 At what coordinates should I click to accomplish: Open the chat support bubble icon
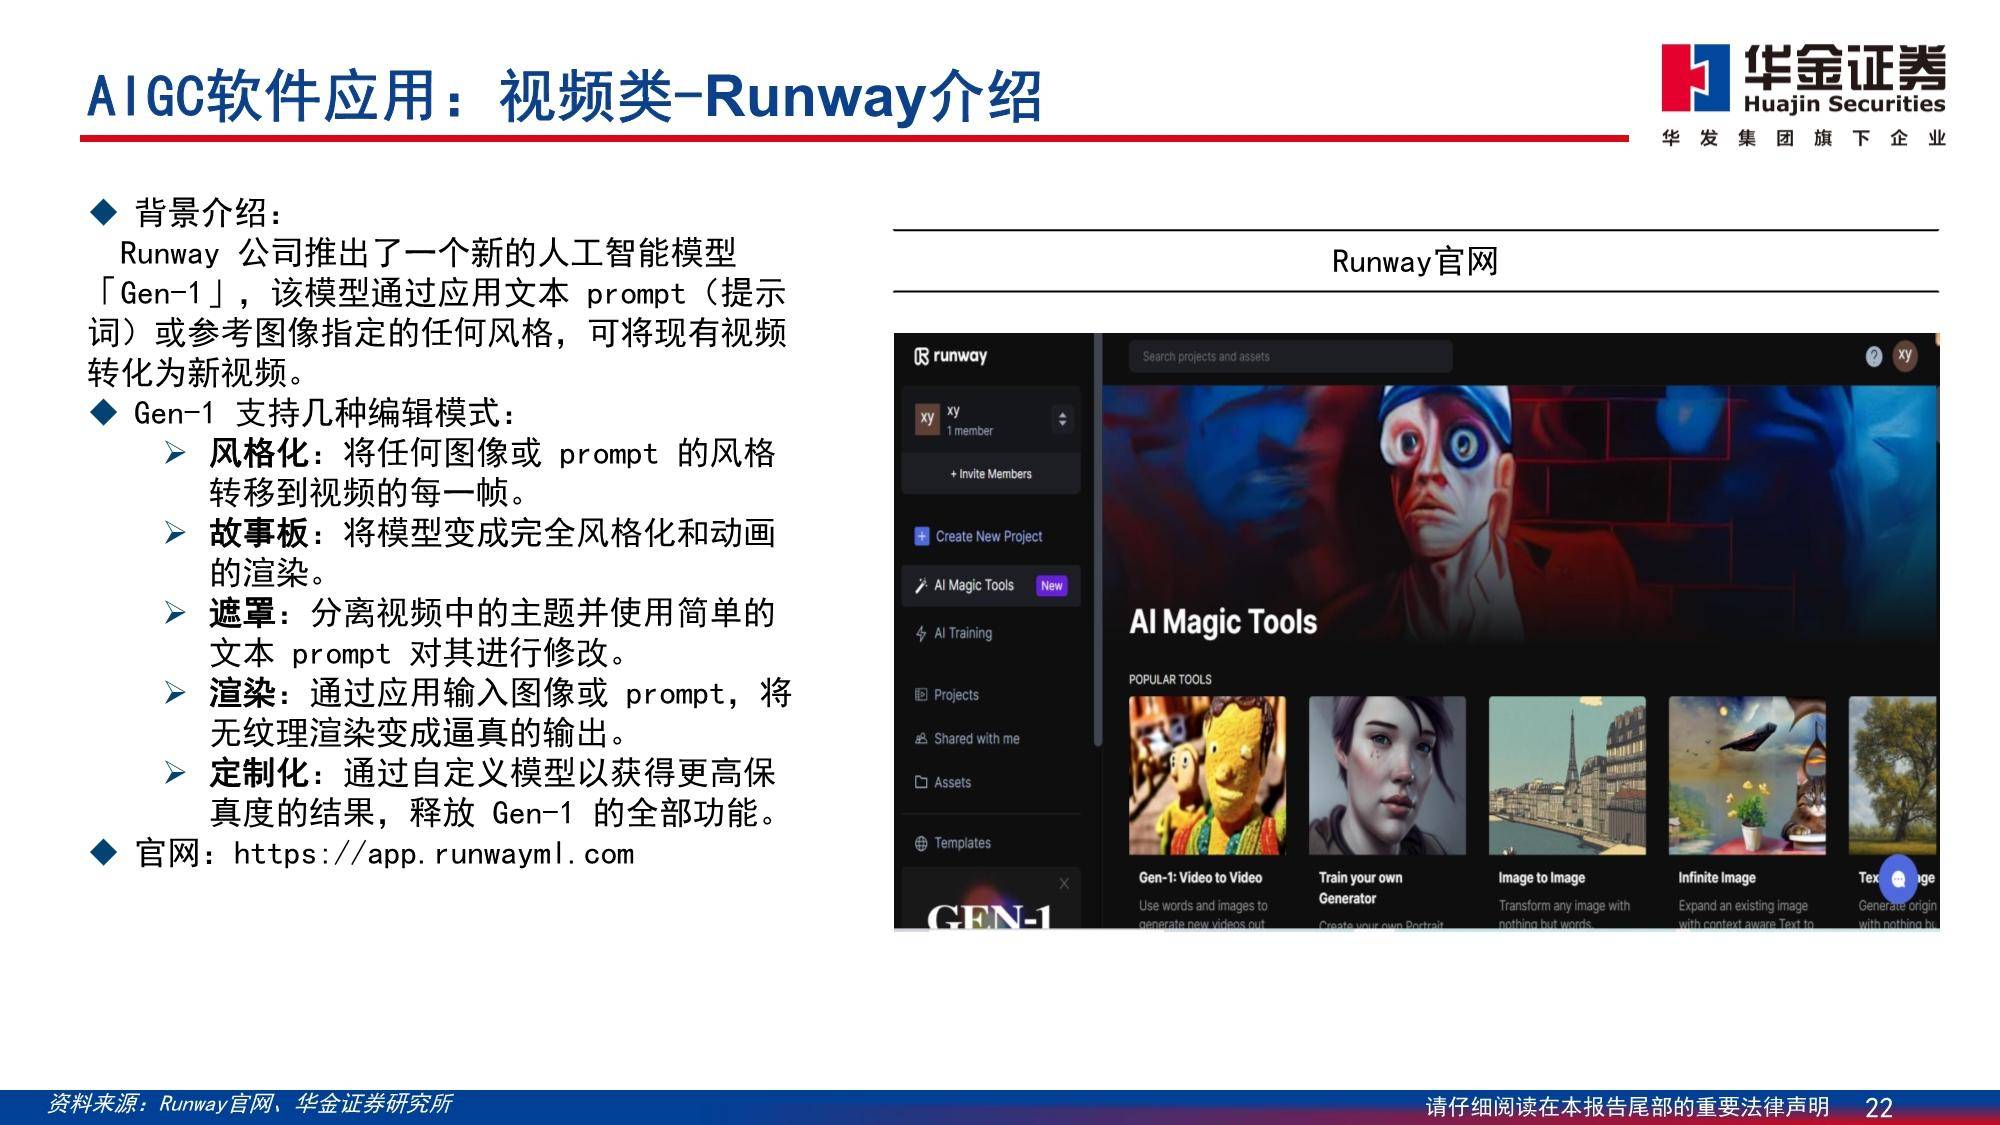[1898, 879]
